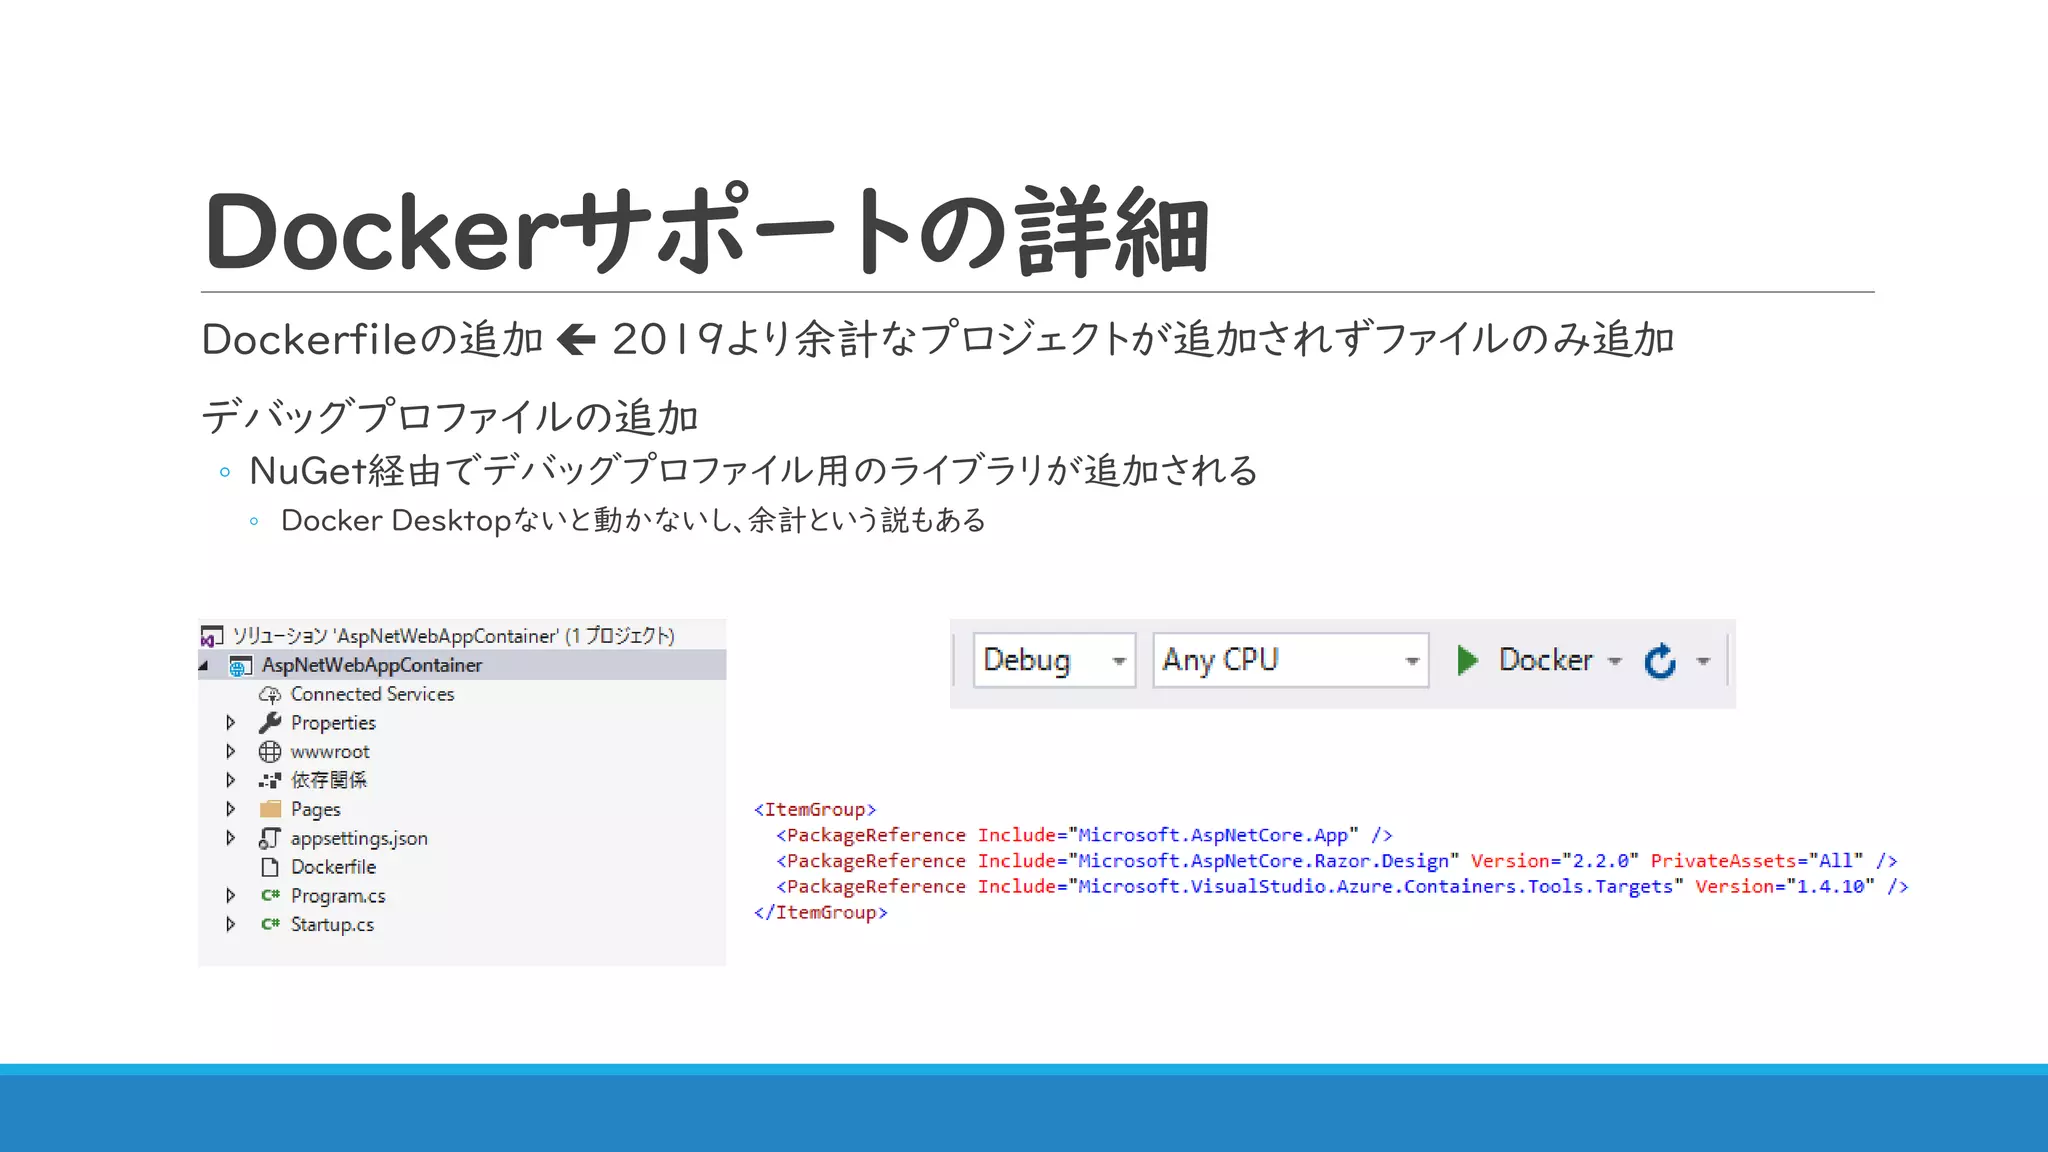Image resolution: width=2048 pixels, height=1152 pixels.
Task: Collapse the AspNetWebAppContainer project node
Action: tap(204, 666)
